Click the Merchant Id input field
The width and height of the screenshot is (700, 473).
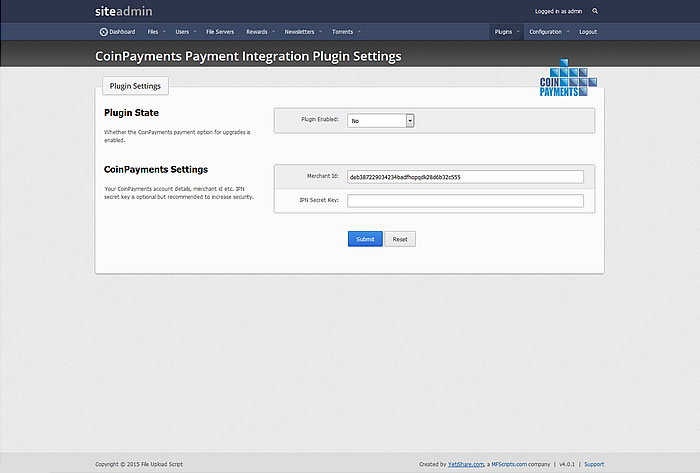tap(465, 177)
